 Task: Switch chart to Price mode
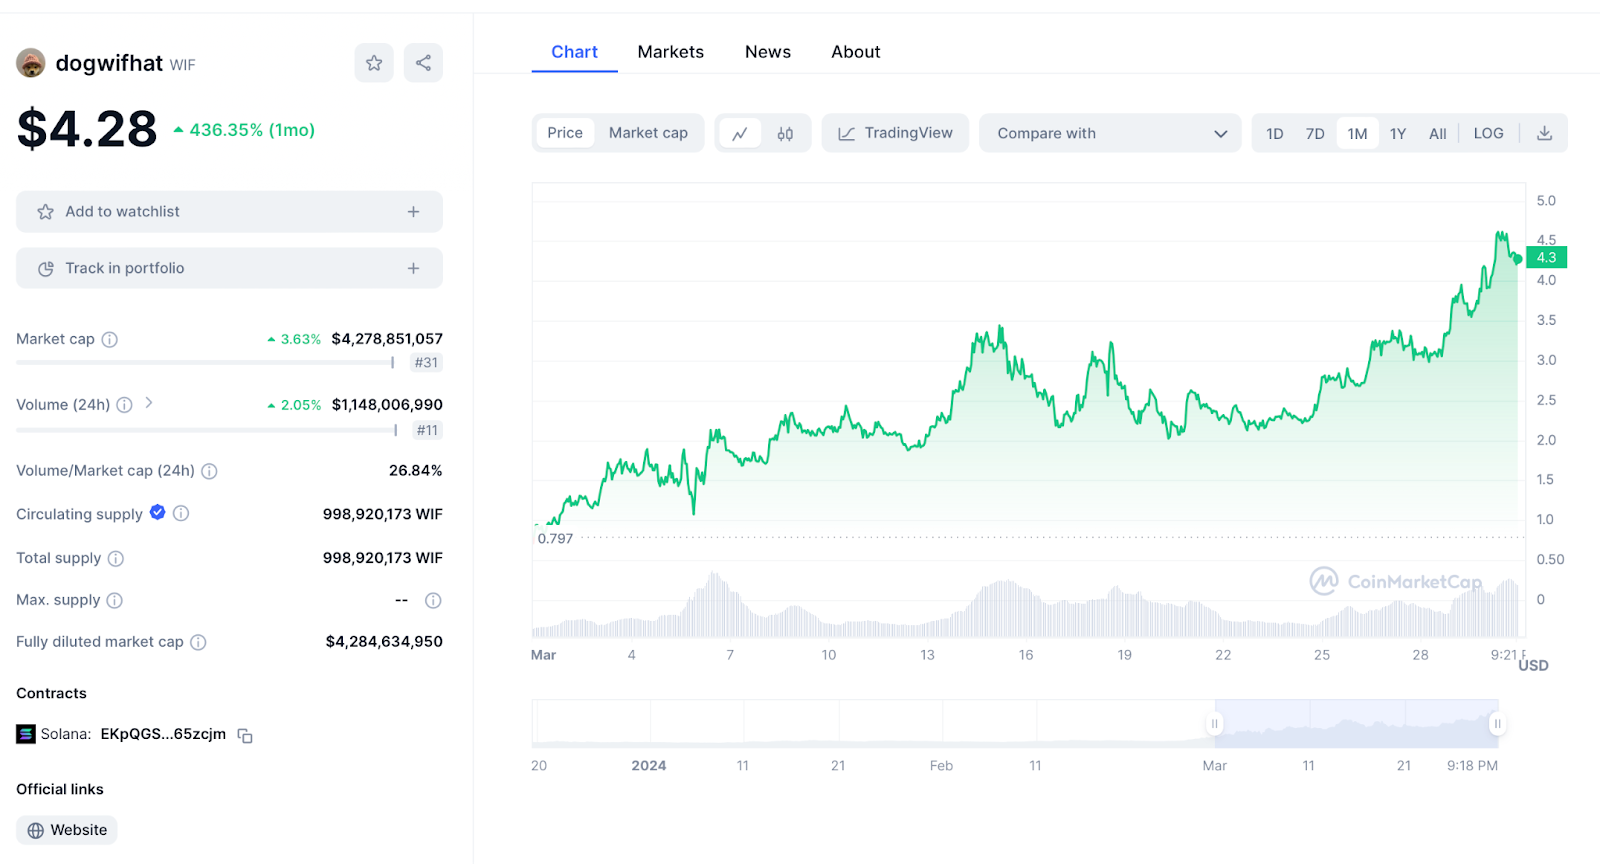click(x=565, y=133)
